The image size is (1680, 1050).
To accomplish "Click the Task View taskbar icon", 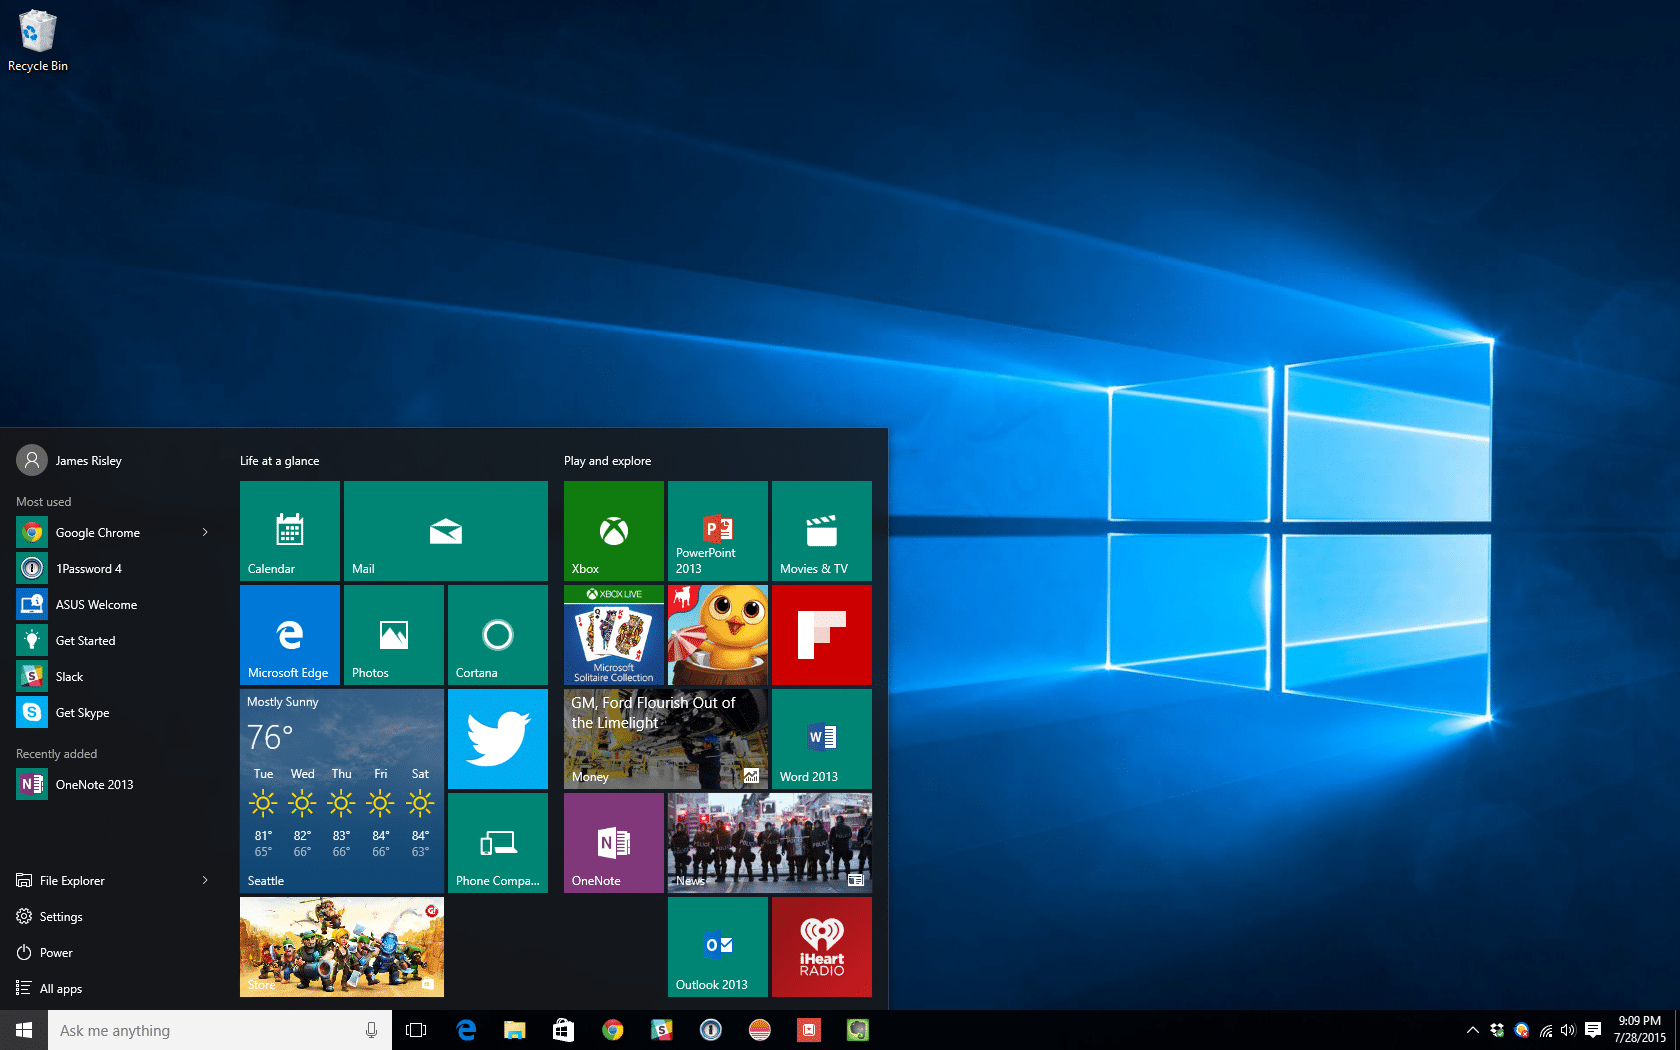I will [416, 1030].
